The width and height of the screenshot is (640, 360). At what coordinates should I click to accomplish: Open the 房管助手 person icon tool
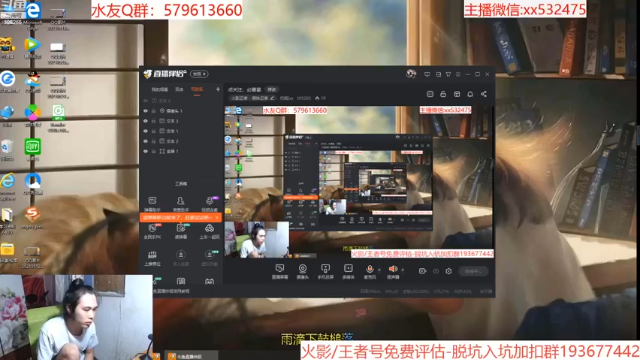[180, 203]
